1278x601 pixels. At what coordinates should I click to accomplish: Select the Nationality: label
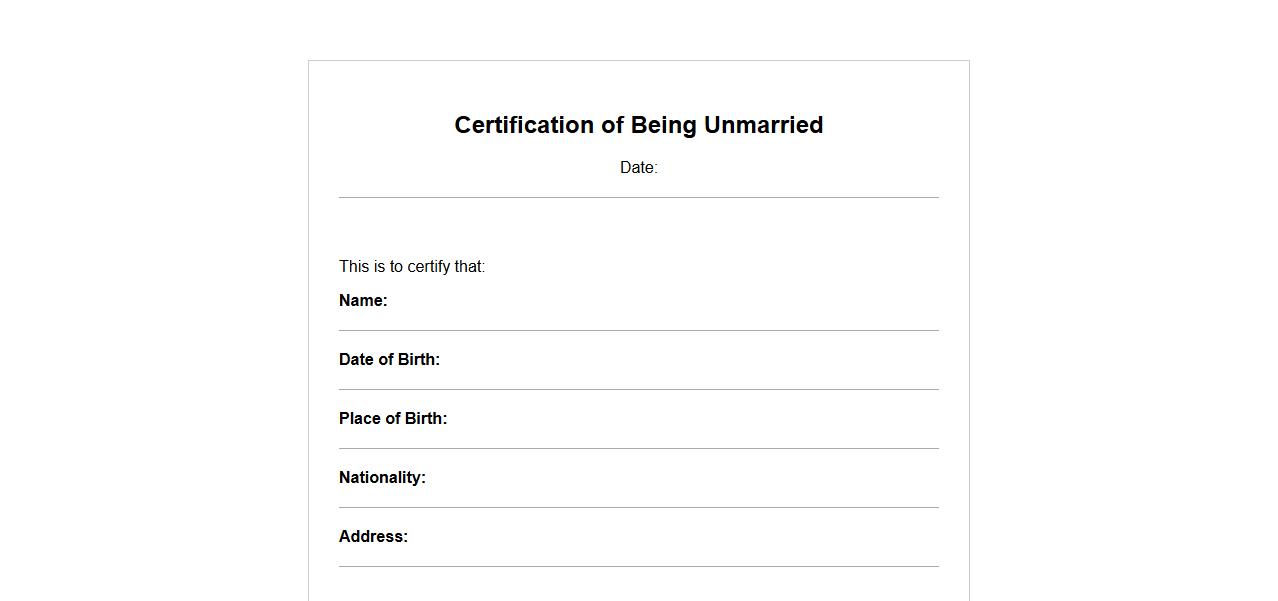(382, 478)
